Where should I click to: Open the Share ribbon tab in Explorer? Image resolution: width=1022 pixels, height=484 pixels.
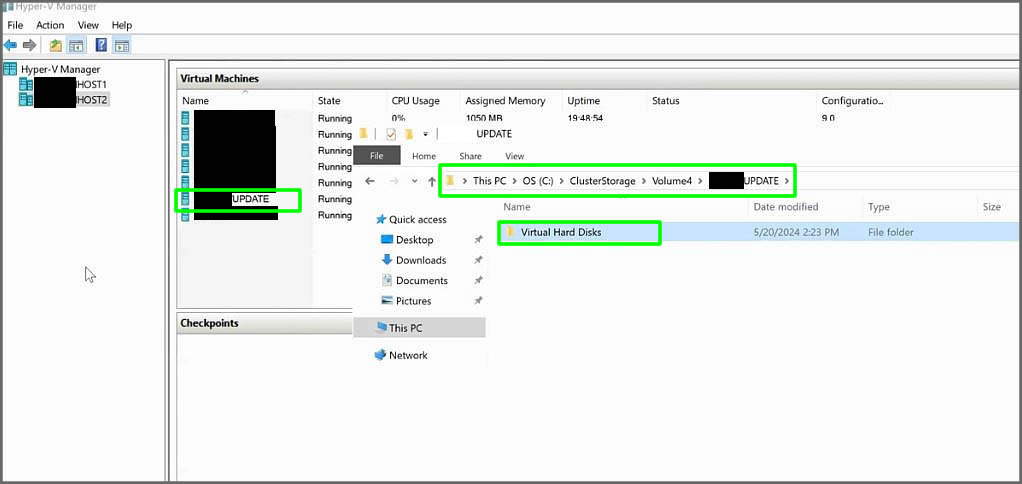coord(471,156)
